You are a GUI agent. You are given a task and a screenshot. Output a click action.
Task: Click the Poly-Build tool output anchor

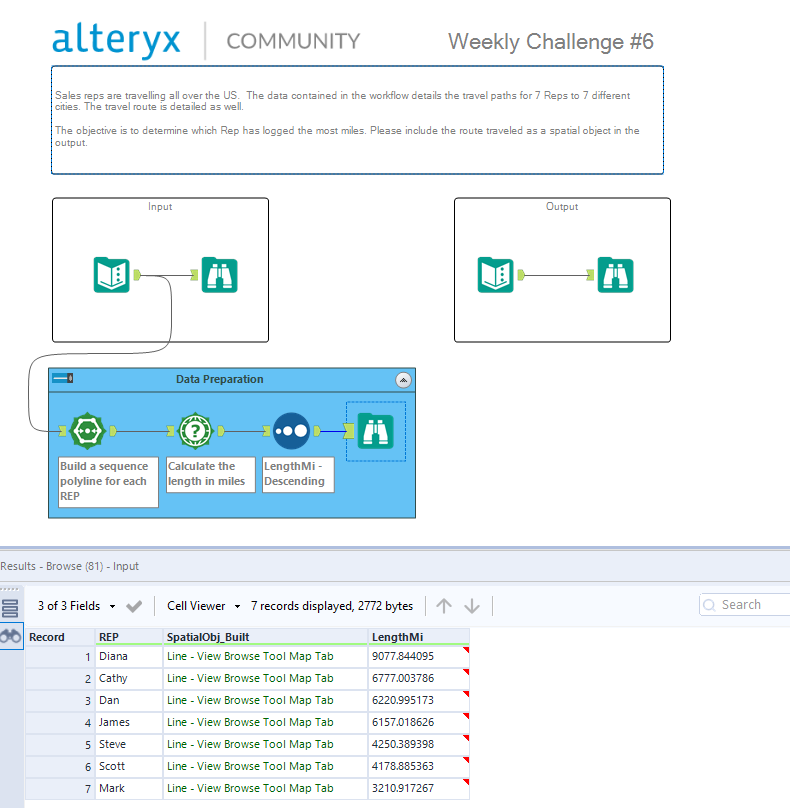[x=113, y=431]
